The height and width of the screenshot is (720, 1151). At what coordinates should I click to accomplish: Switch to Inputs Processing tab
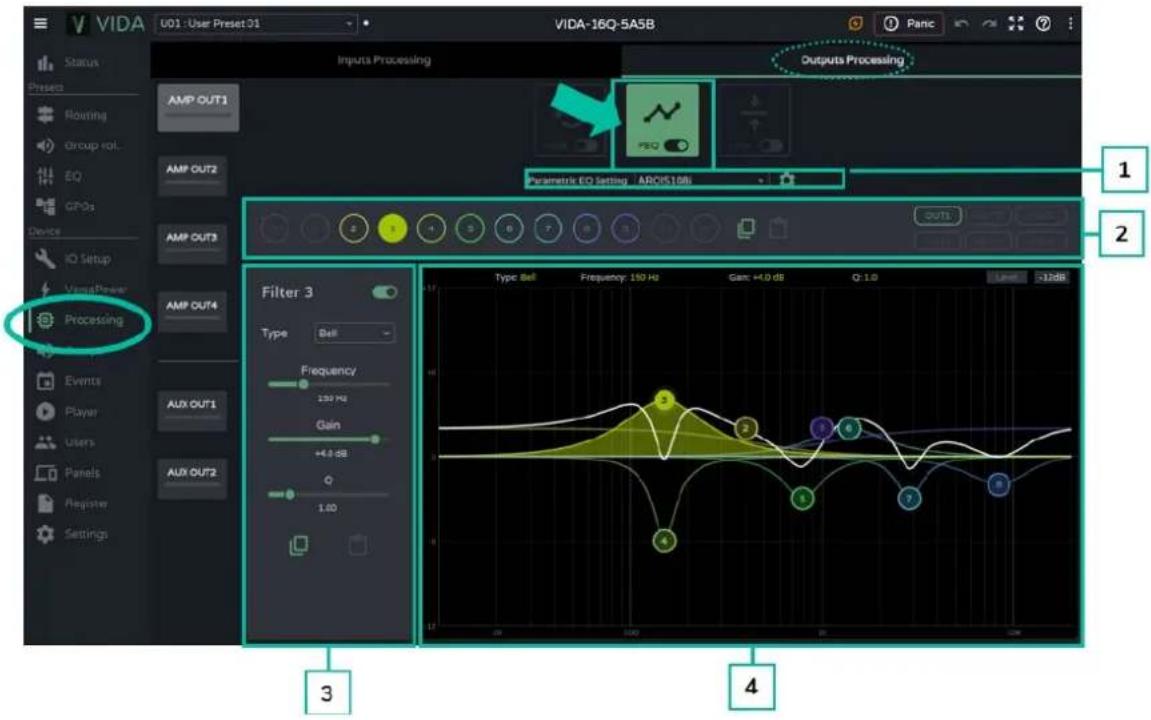(384, 60)
